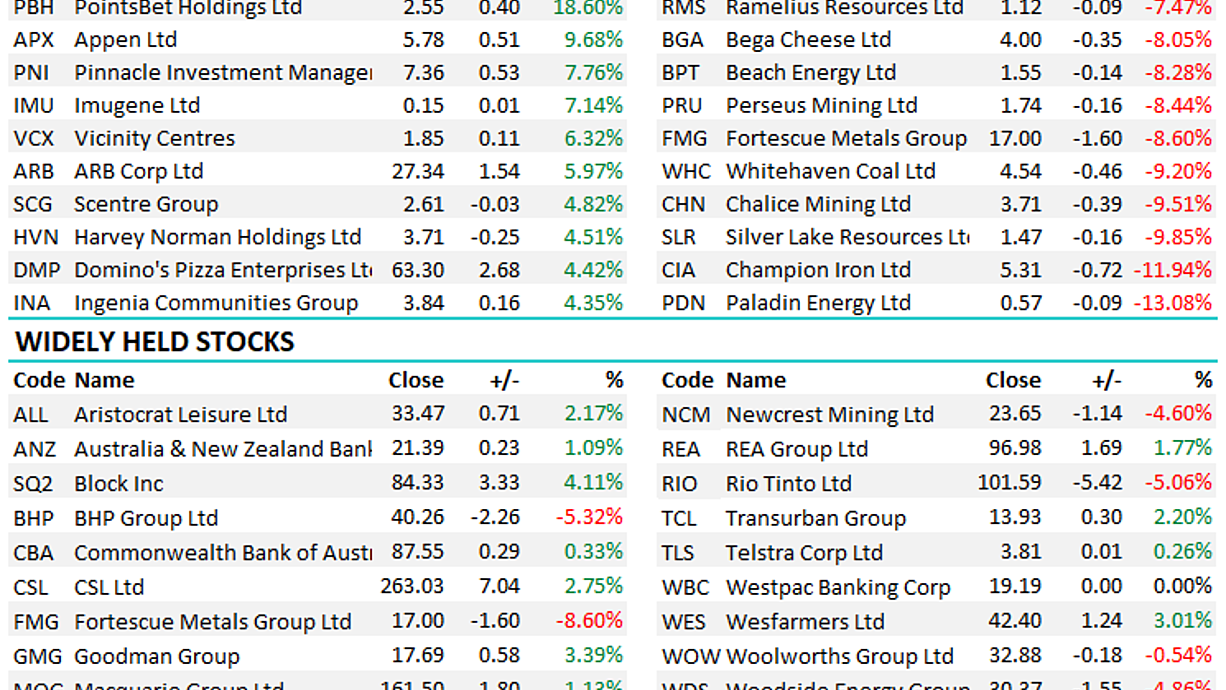1226x690 pixels.
Task: Click the Chalice Mining Ltd name
Action: pos(818,205)
